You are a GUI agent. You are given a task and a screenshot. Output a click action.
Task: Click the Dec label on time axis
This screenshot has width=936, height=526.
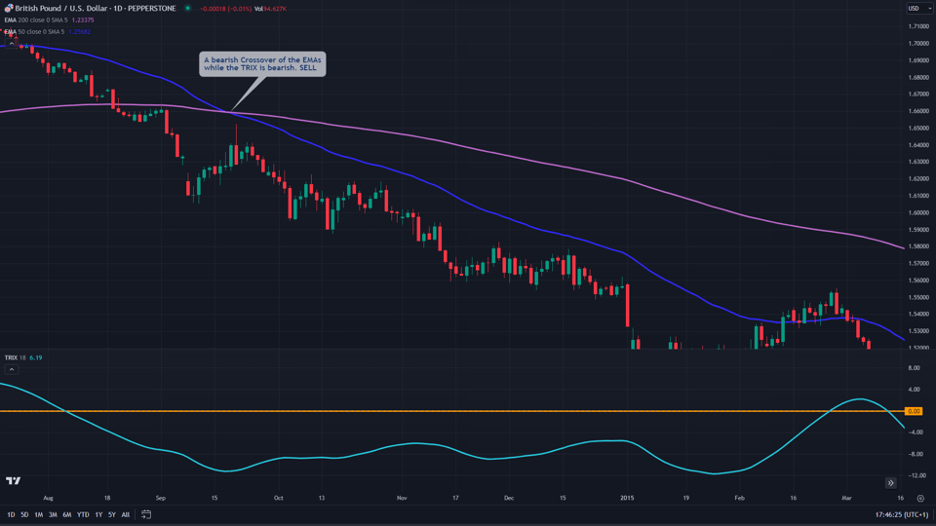[509, 498]
